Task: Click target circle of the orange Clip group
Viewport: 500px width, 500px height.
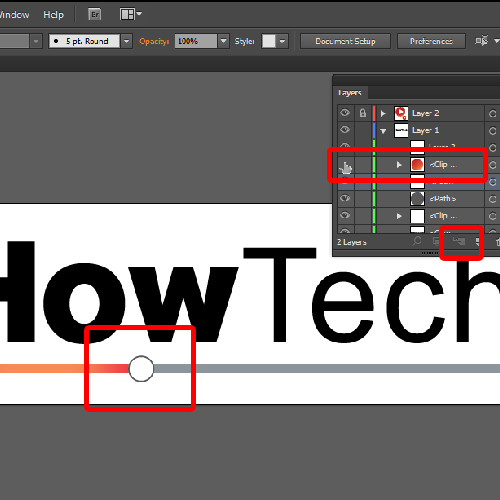Action: [493, 165]
